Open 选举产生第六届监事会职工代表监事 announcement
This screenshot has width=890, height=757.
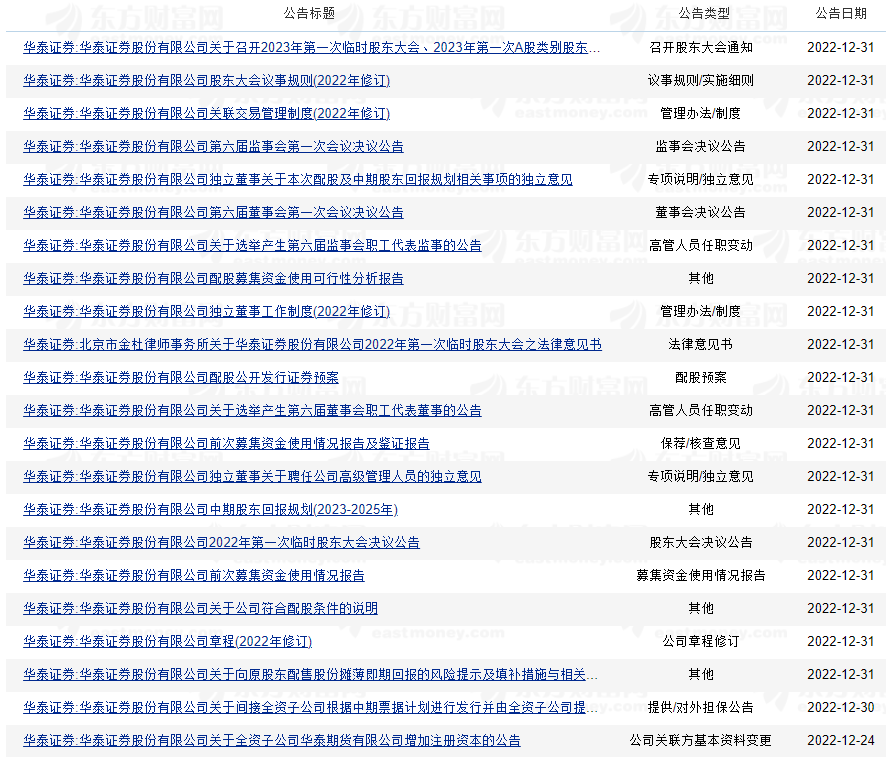point(253,245)
